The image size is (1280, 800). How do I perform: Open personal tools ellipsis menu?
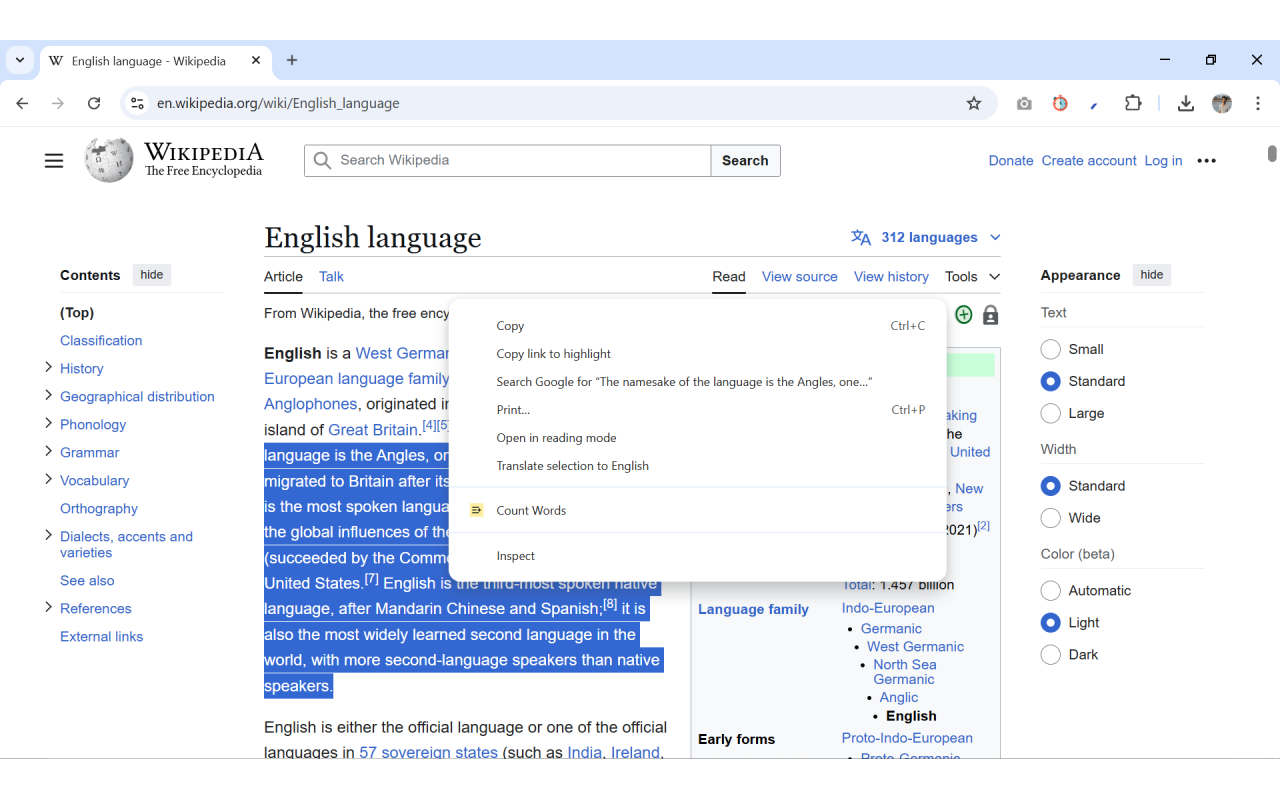pos(1207,160)
